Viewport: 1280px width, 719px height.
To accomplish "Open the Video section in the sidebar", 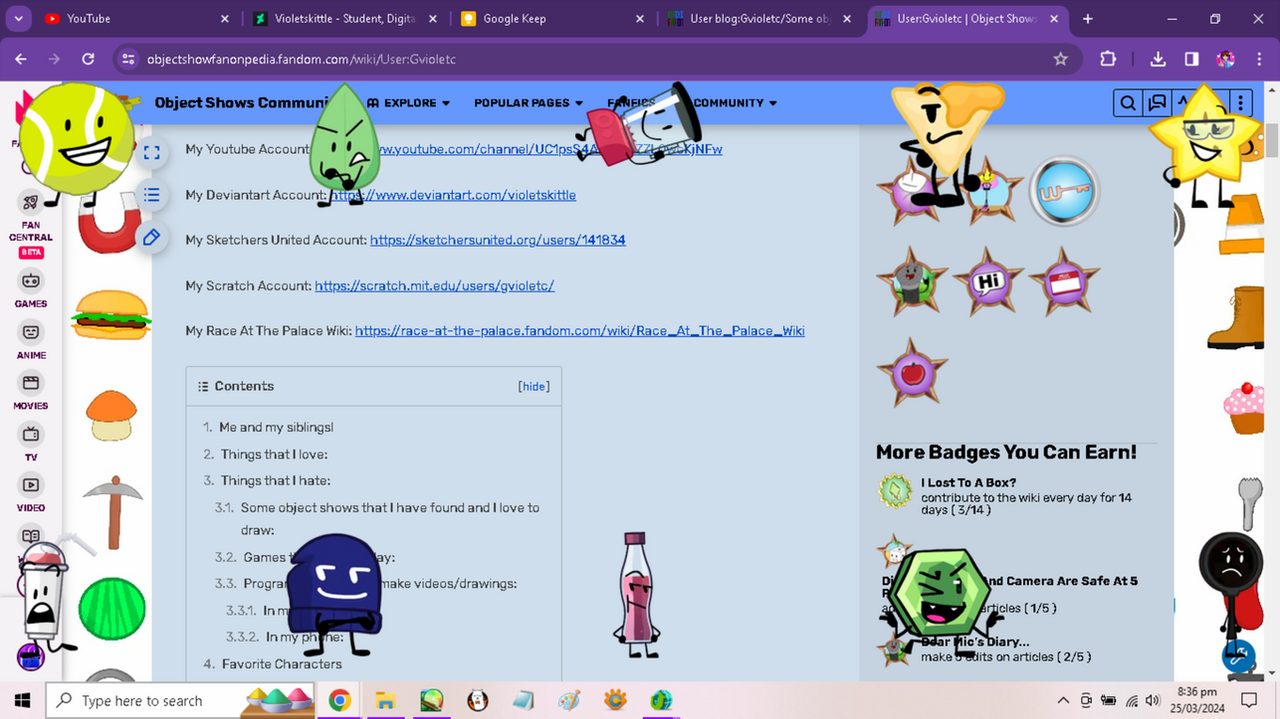I will tap(31, 493).
